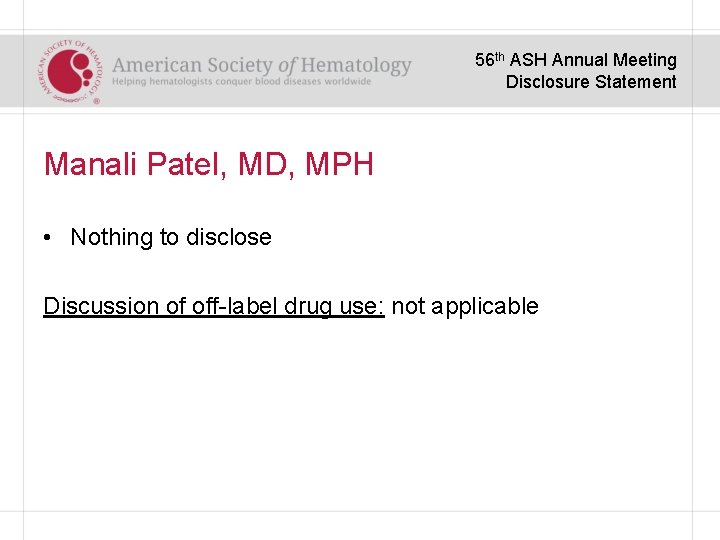Click the Helping hematologists conquer blood diseases tagline
The width and height of the screenshot is (720, 540).
click(241, 82)
